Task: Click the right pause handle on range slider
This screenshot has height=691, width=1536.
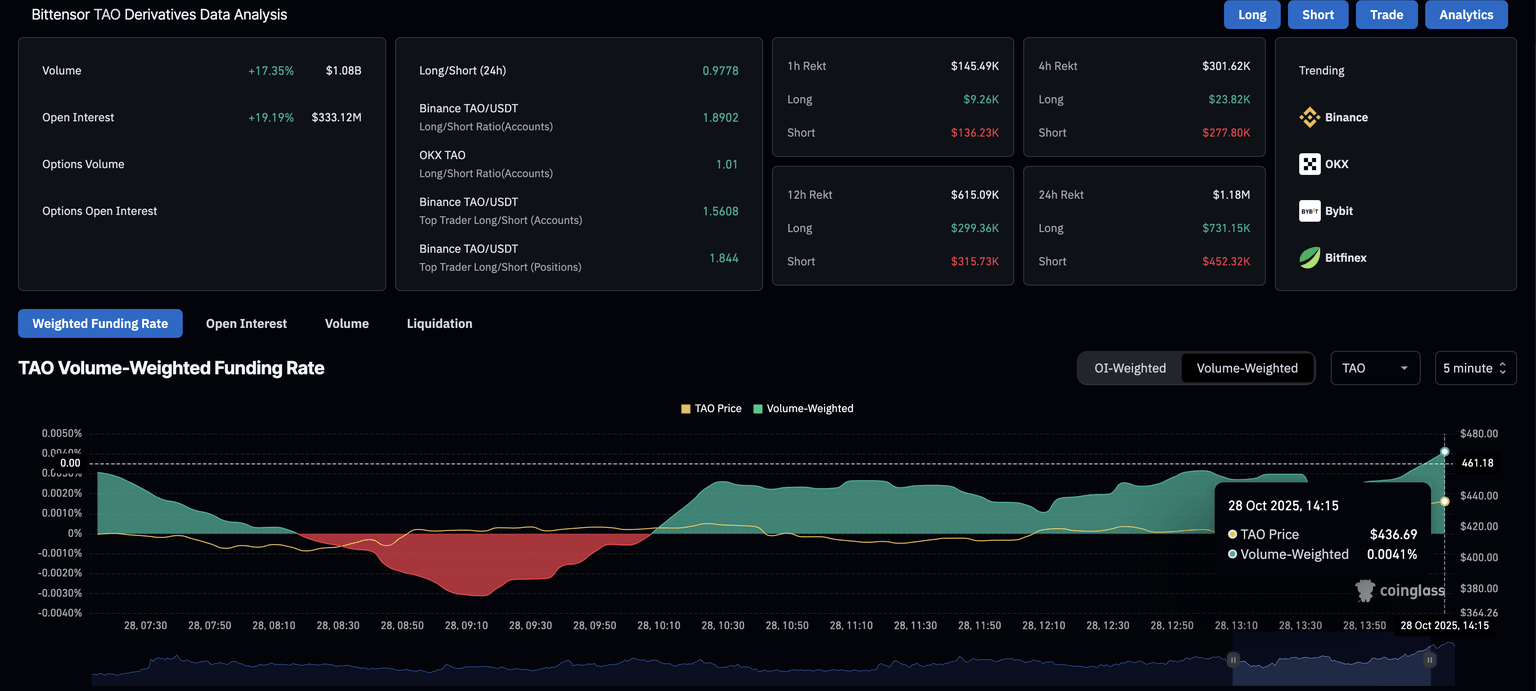Action: tap(1430, 660)
